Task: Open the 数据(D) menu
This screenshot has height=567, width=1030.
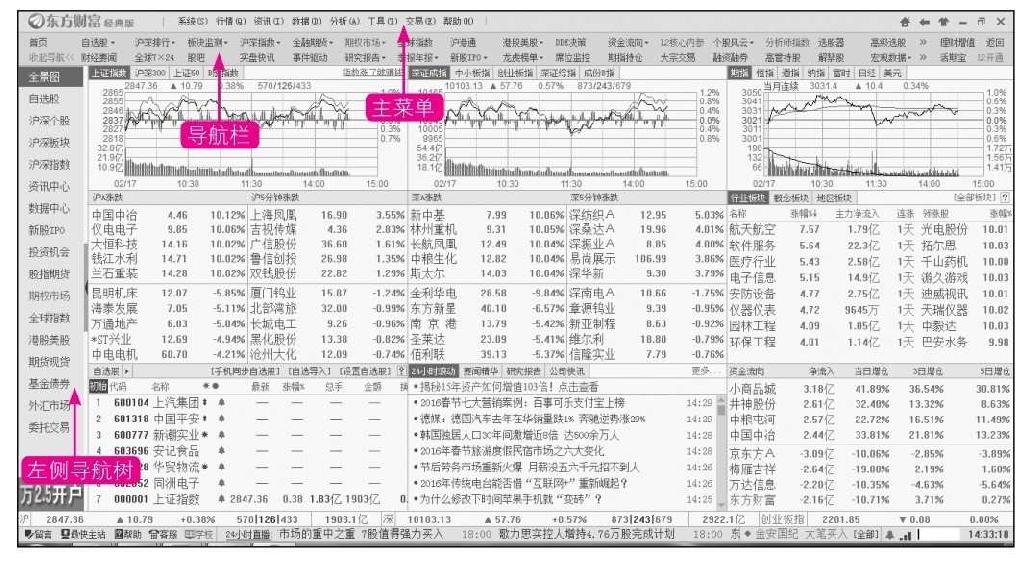Action: point(307,22)
